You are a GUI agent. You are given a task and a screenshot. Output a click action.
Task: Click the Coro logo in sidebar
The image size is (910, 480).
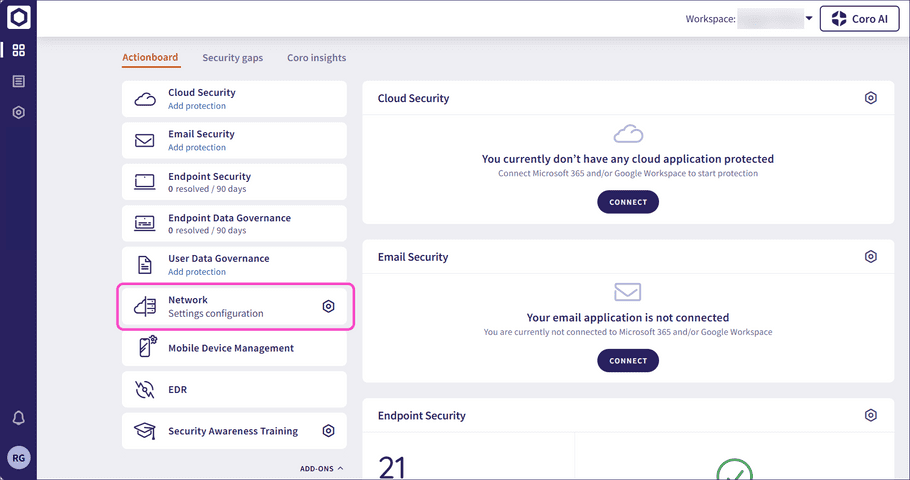[19, 17]
